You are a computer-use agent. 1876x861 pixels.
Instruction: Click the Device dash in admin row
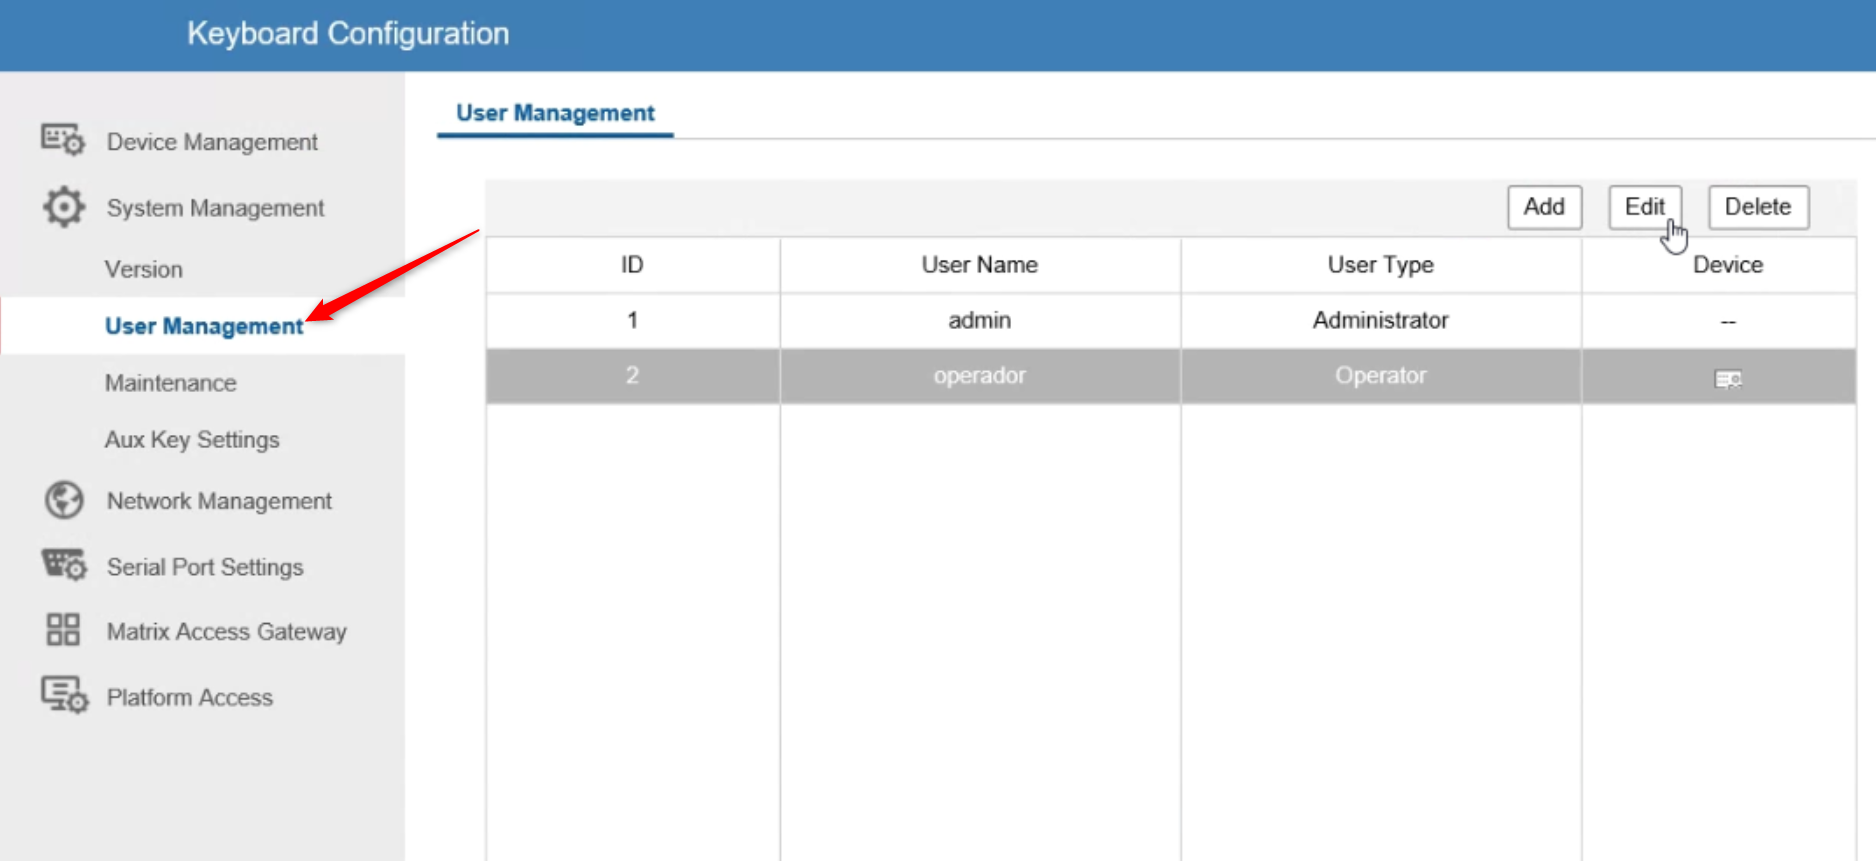pyautogui.click(x=1728, y=322)
